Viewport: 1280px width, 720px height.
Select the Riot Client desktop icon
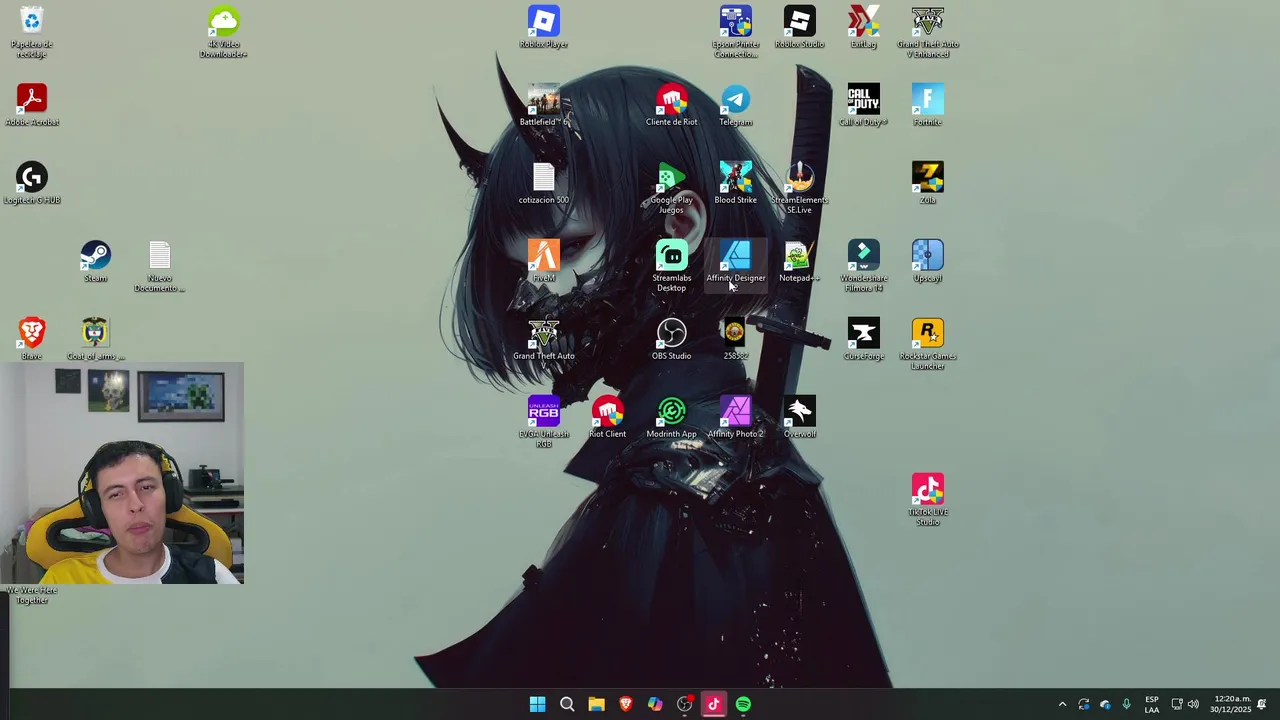[x=608, y=417]
